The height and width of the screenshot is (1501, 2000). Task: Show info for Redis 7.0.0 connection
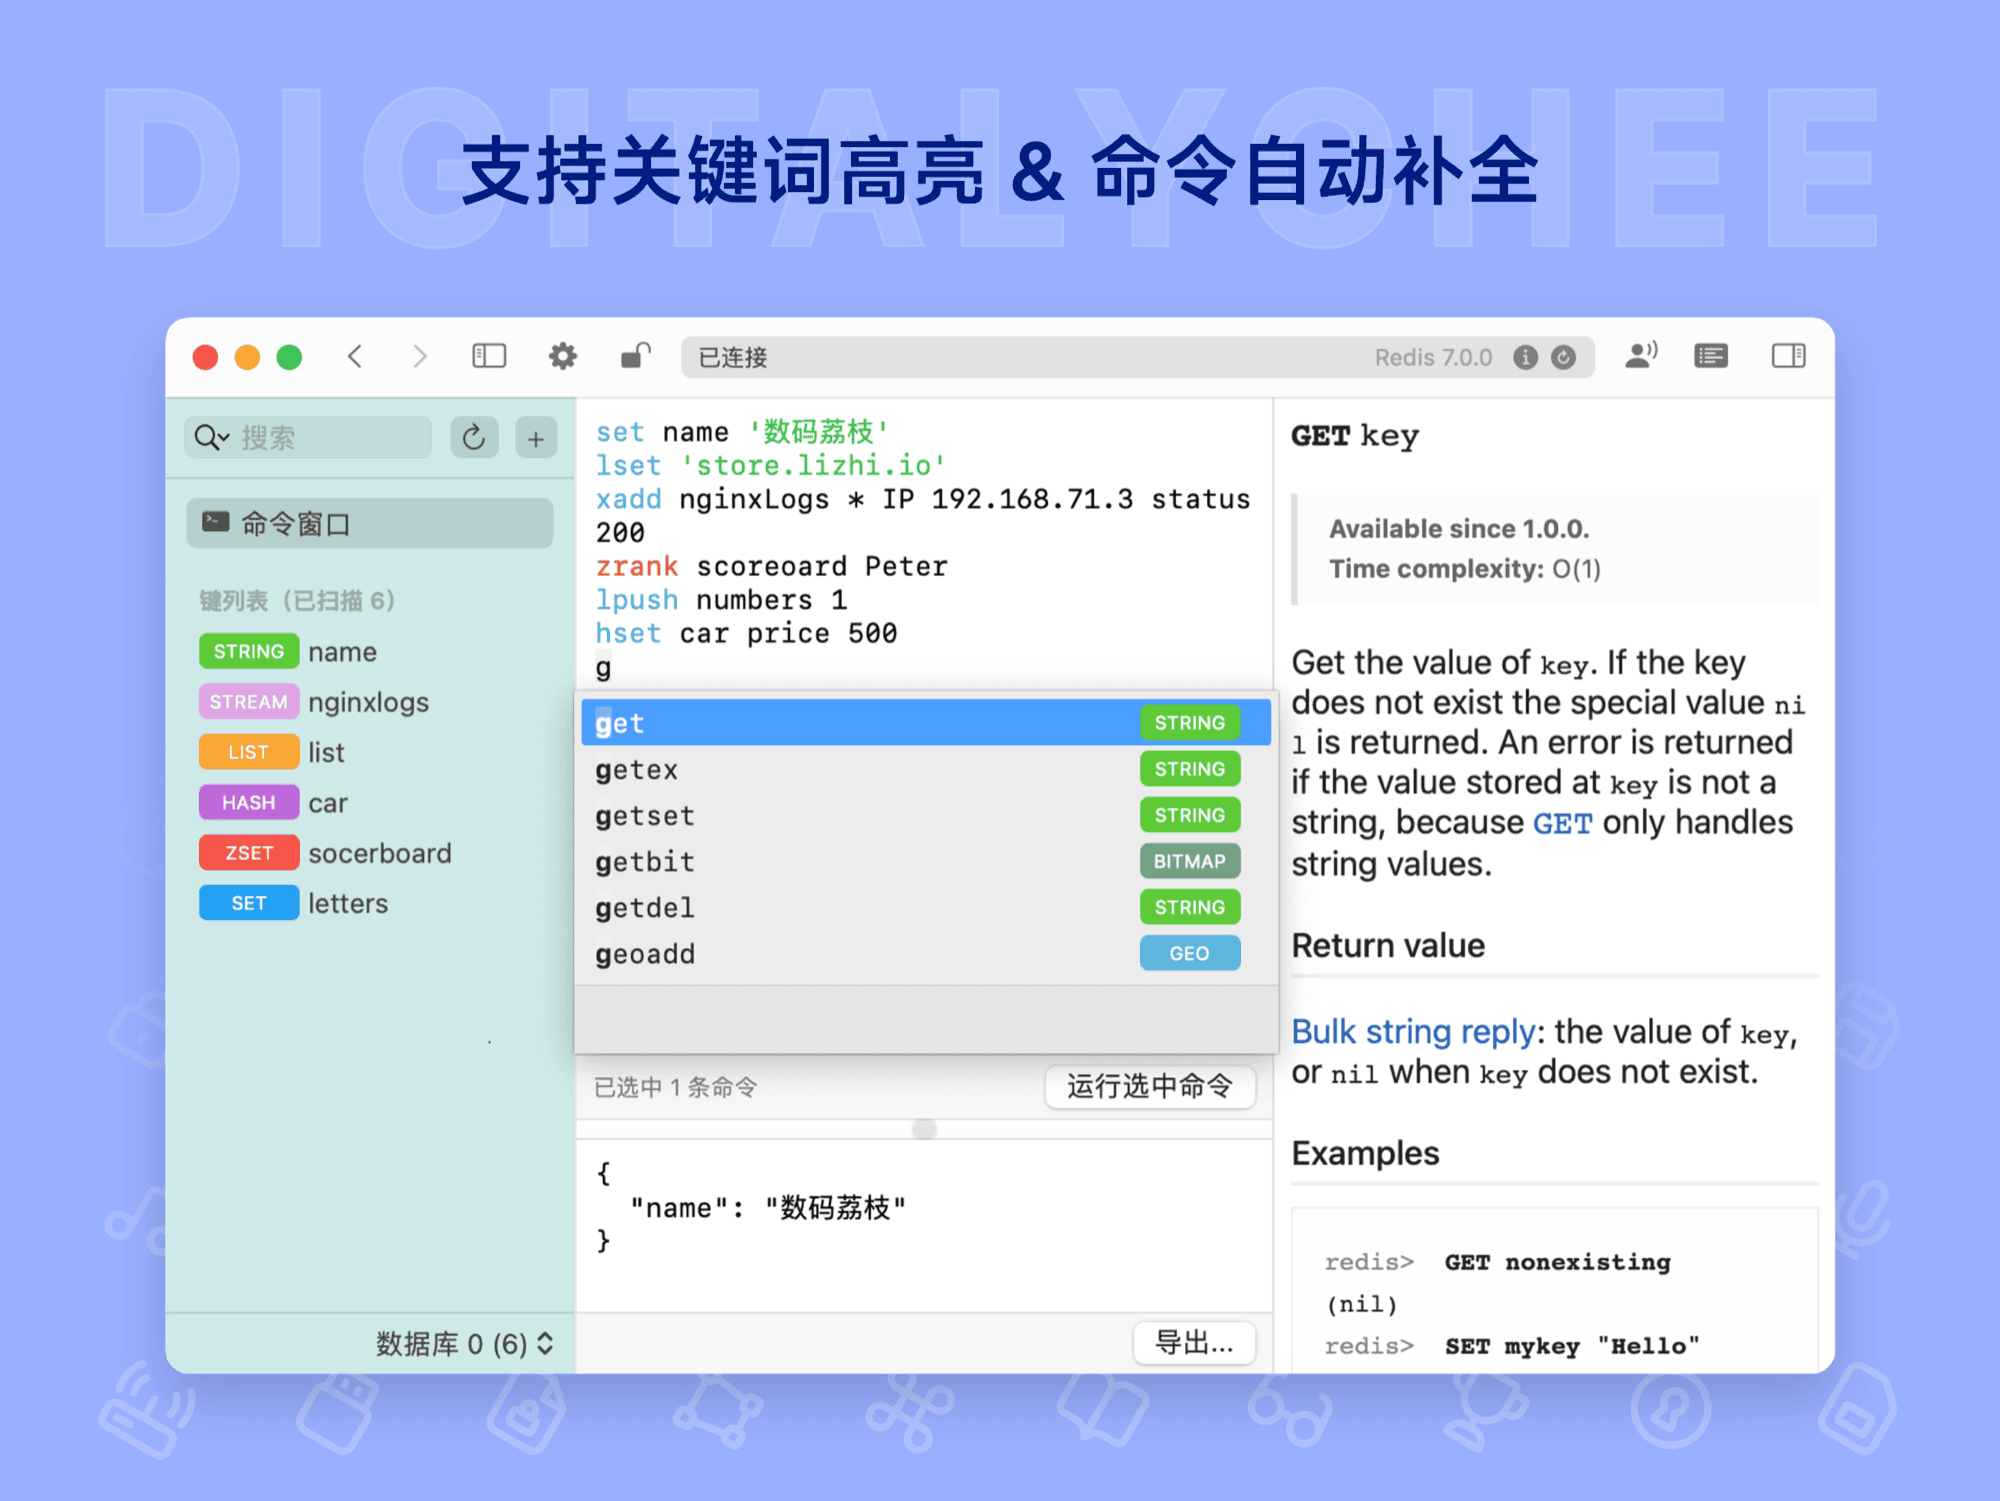tap(1525, 357)
